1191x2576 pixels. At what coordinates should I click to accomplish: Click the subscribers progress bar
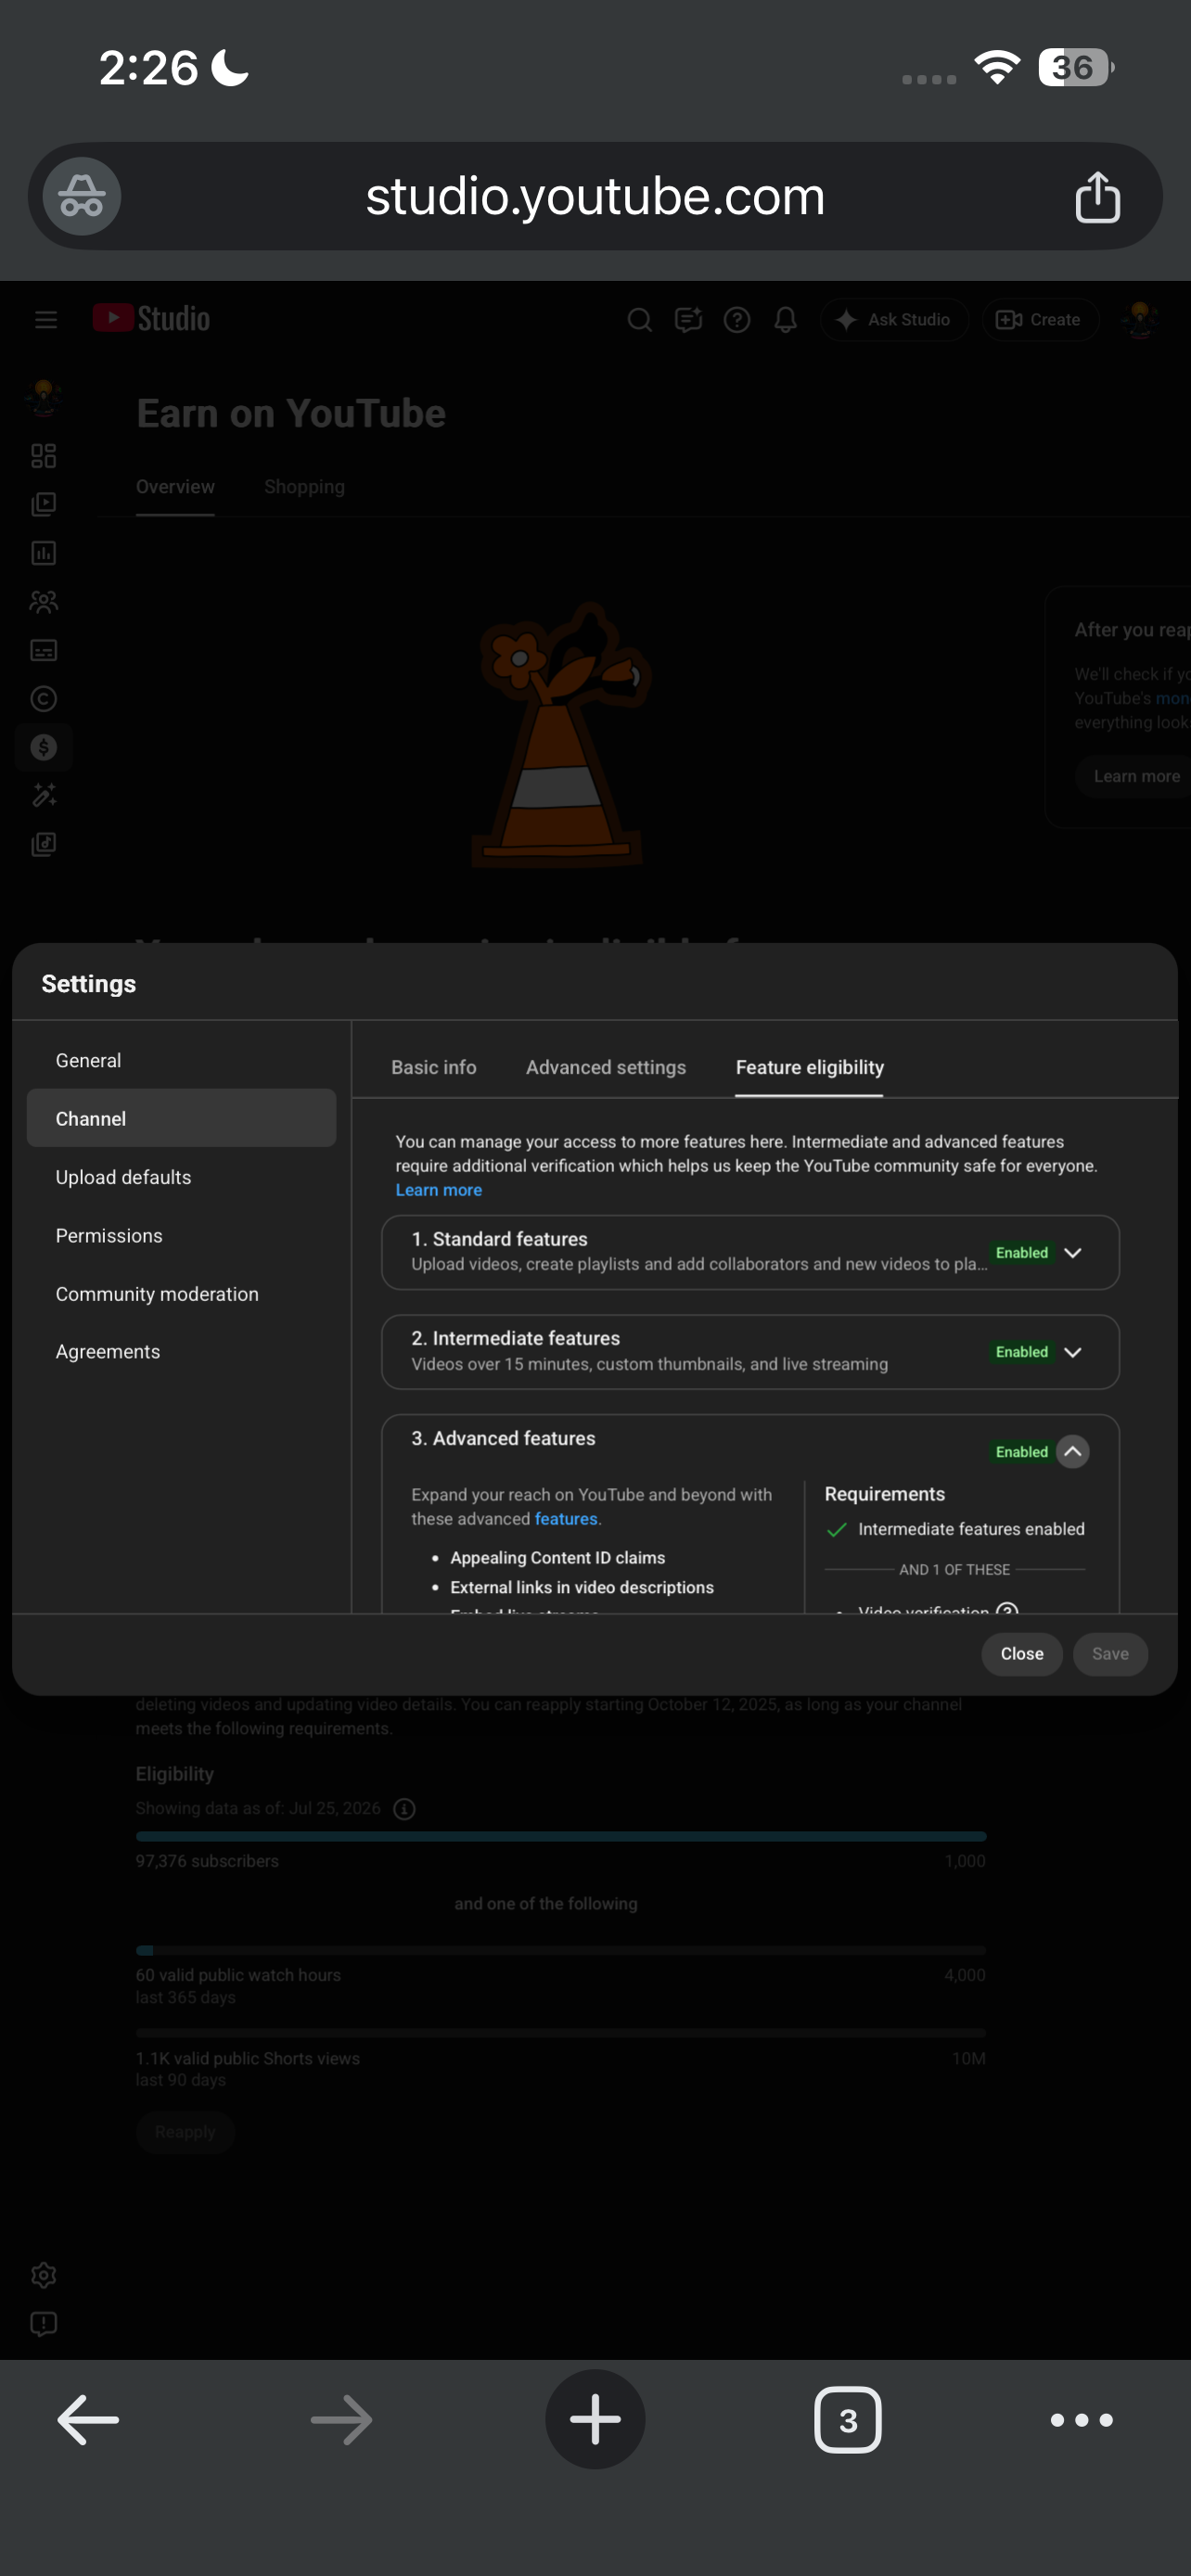(561, 1837)
